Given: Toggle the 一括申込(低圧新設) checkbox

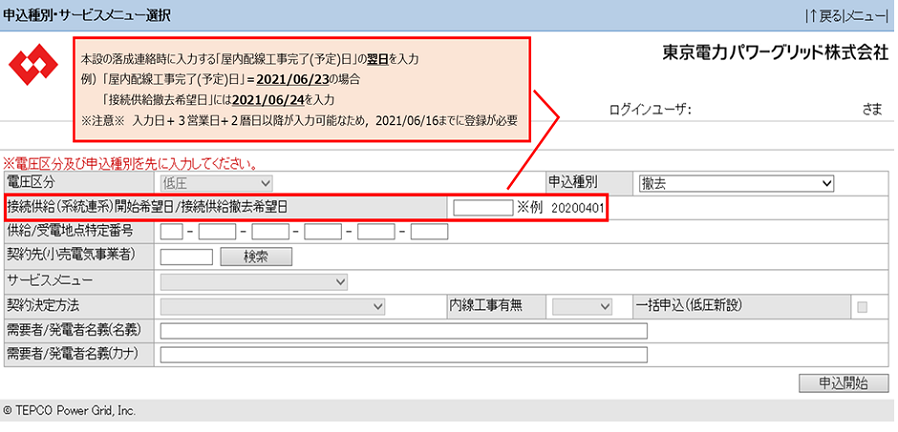Looking at the screenshot, I should pyautogui.click(x=862, y=307).
